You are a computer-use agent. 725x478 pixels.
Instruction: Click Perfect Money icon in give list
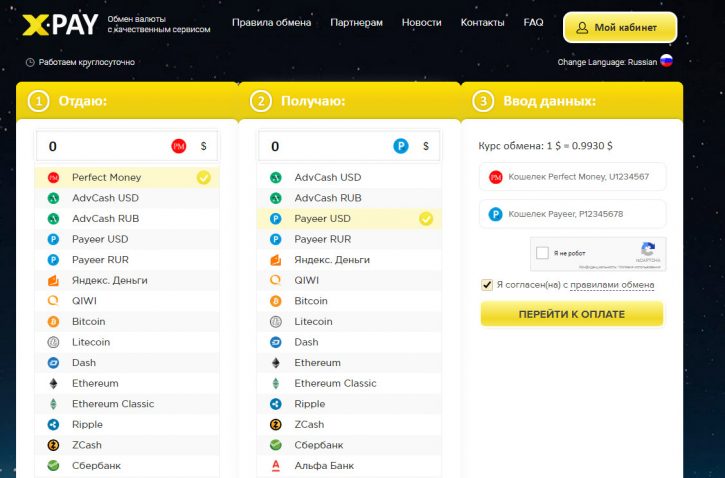(x=53, y=178)
